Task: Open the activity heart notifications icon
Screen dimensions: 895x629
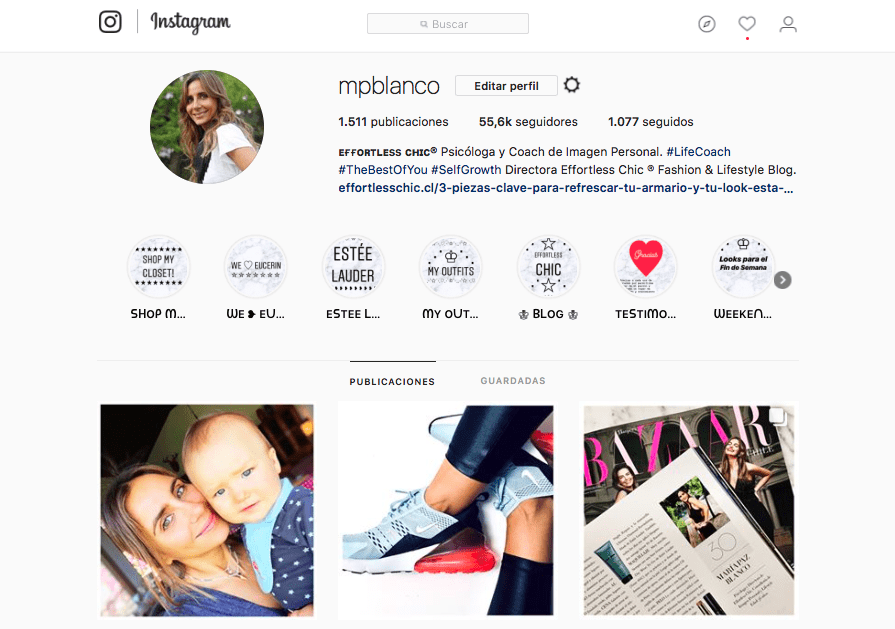Action: (x=747, y=24)
